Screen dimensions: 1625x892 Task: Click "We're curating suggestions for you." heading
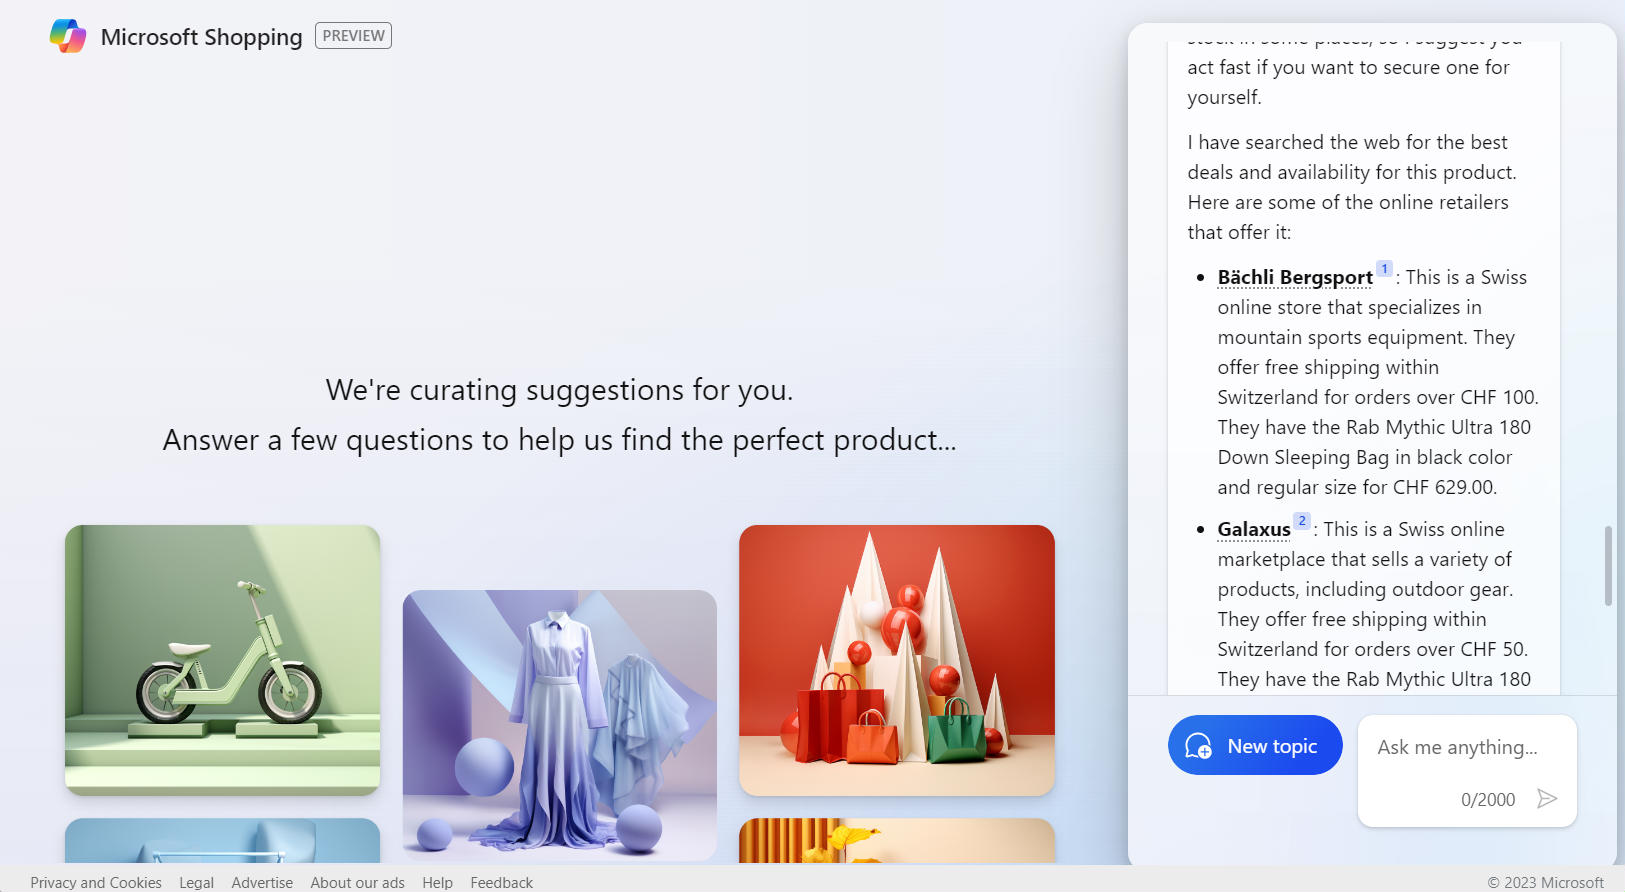[560, 390]
